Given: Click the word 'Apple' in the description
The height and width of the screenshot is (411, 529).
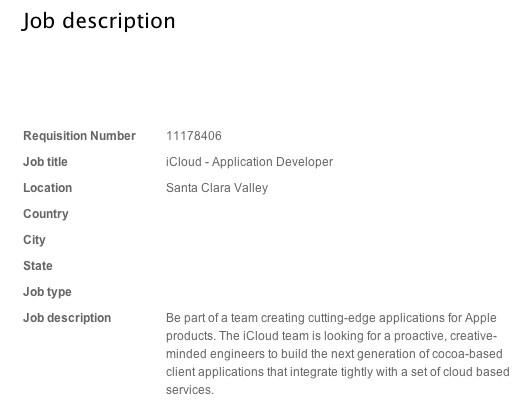Looking at the screenshot, I should [x=480, y=318].
